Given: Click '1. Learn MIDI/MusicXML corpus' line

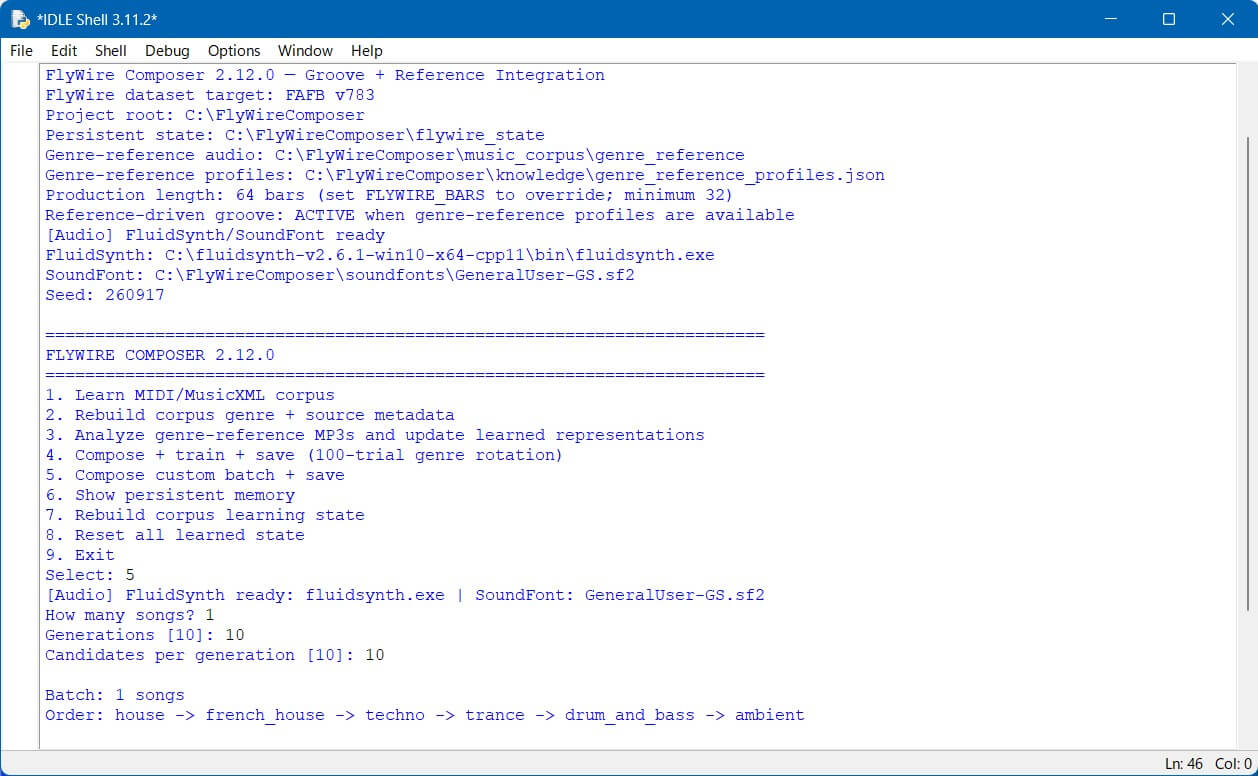Looking at the screenshot, I should tap(190, 395).
